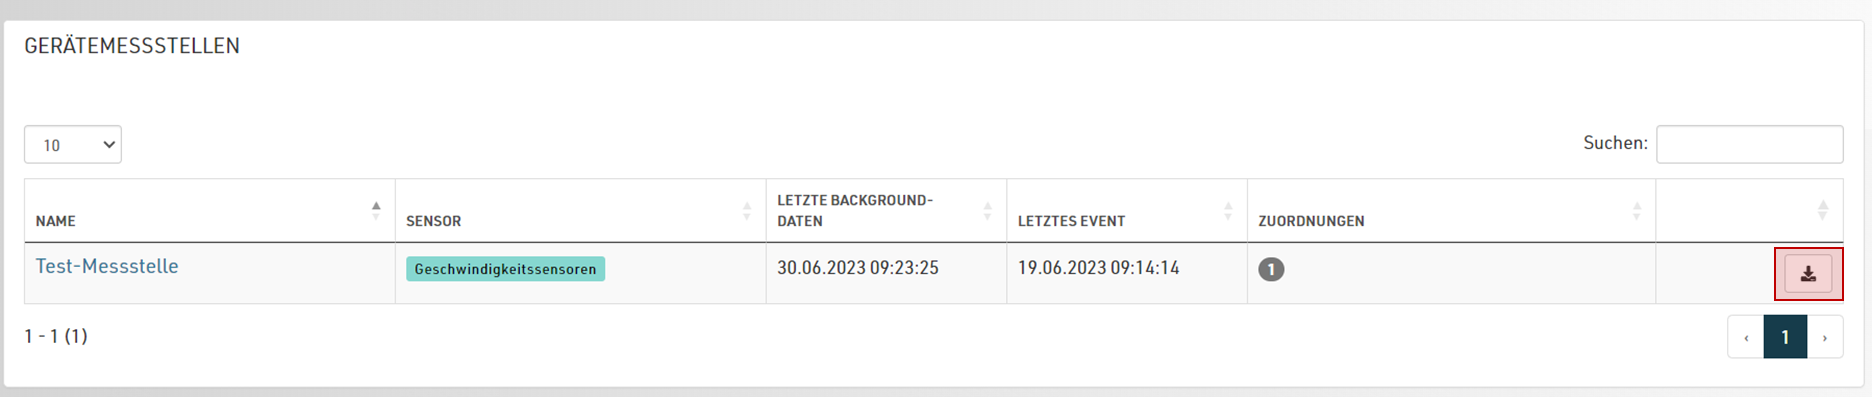This screenshot has height=397, width=1872.
Task: Go to the previous page
Action: (1746, 337)
